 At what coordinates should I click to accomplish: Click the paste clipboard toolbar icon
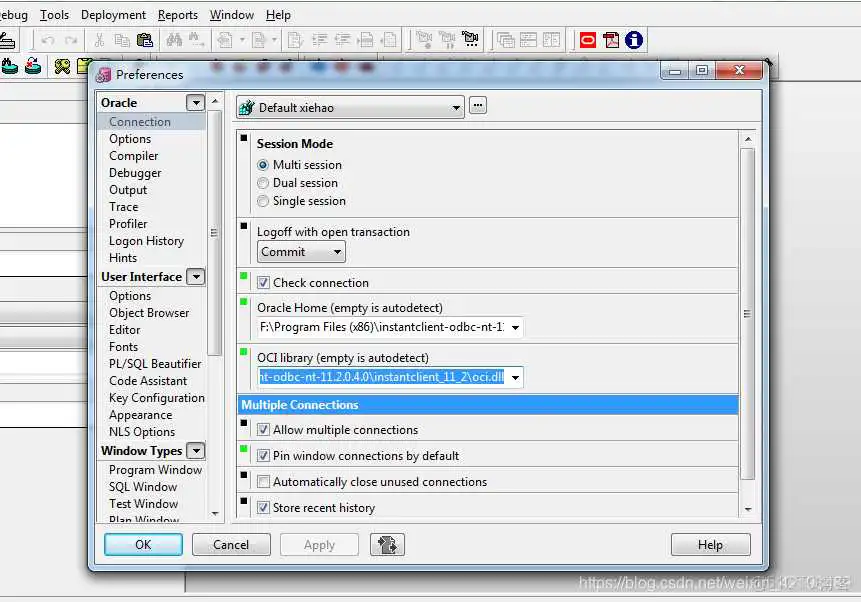pyautogui.click(x=145, y=40)
